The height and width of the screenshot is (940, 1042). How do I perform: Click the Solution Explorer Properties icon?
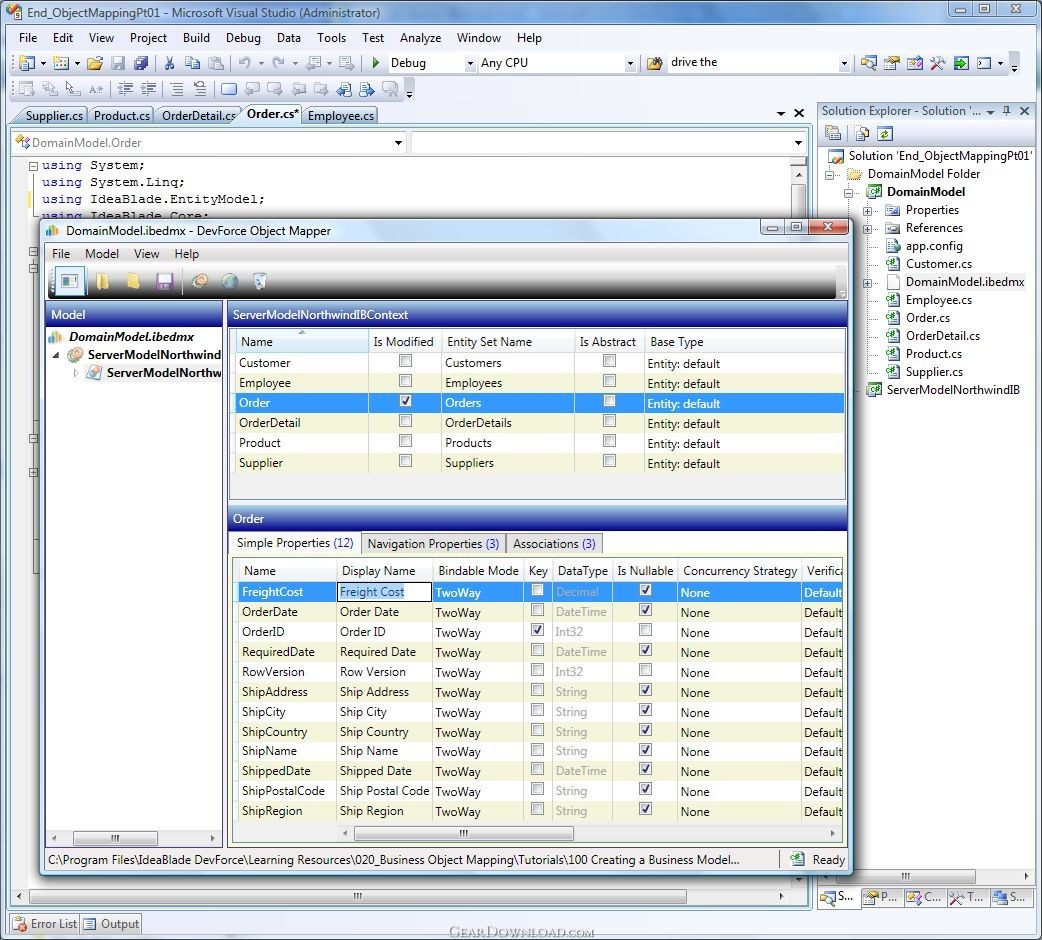pos(833,134)
